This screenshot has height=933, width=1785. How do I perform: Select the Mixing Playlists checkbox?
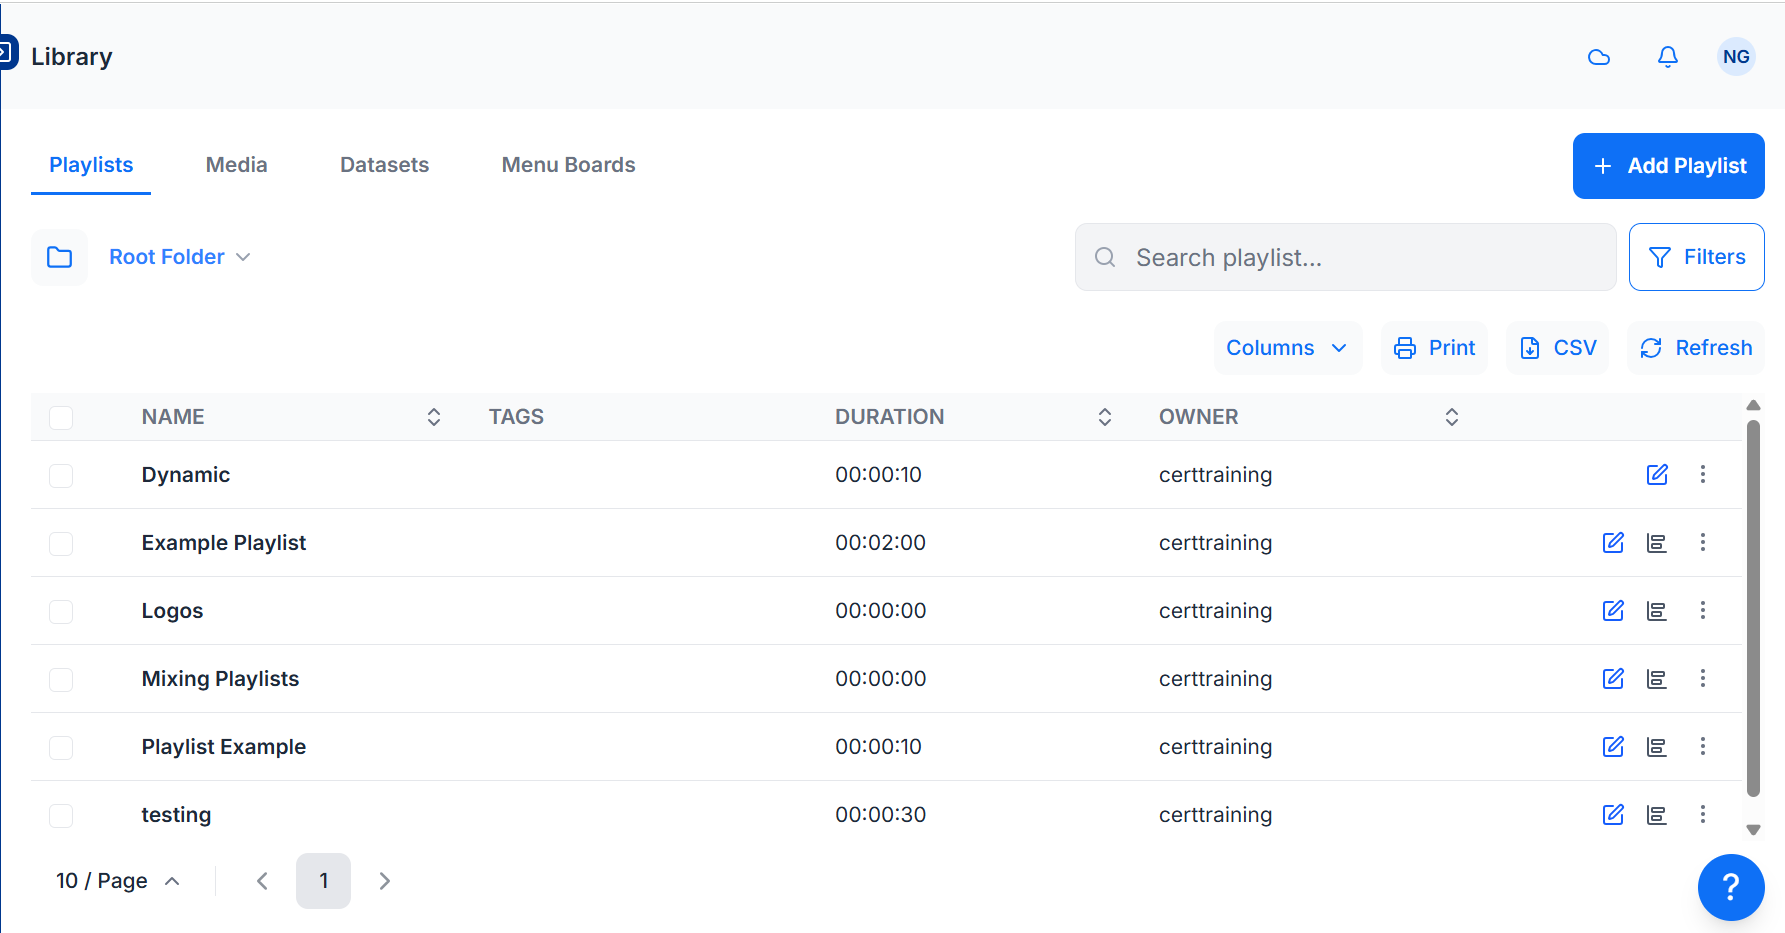click(61, 679)
